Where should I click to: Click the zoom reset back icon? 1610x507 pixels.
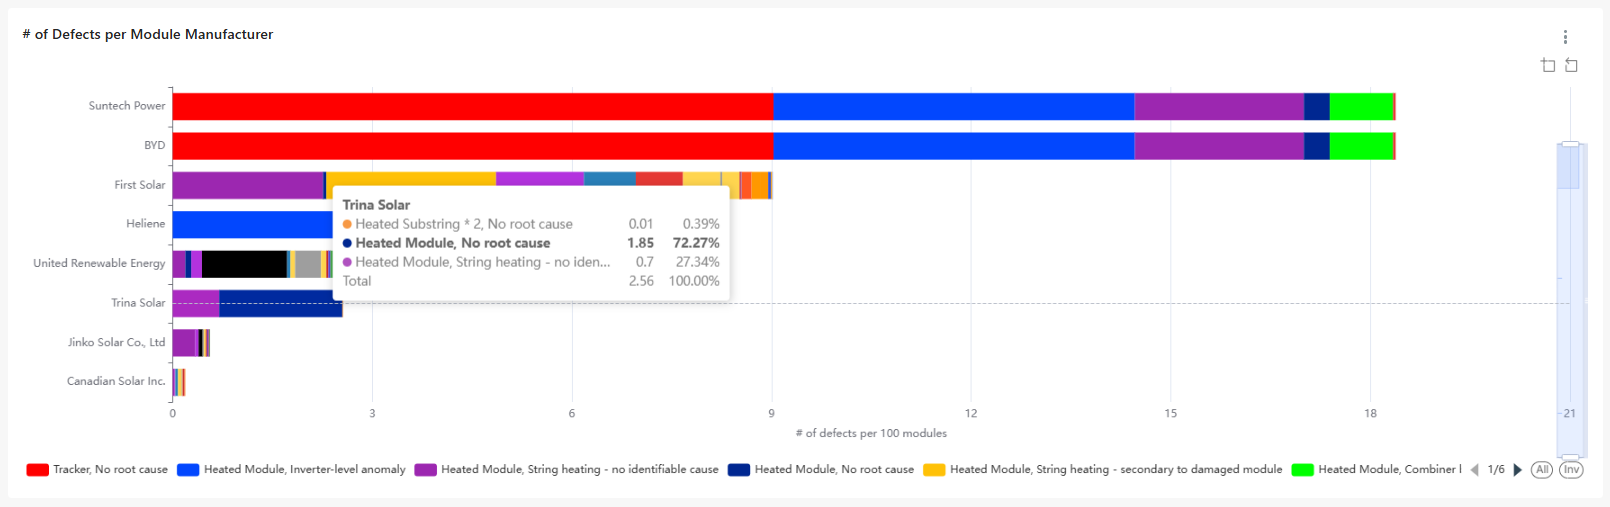point(1571,65)
